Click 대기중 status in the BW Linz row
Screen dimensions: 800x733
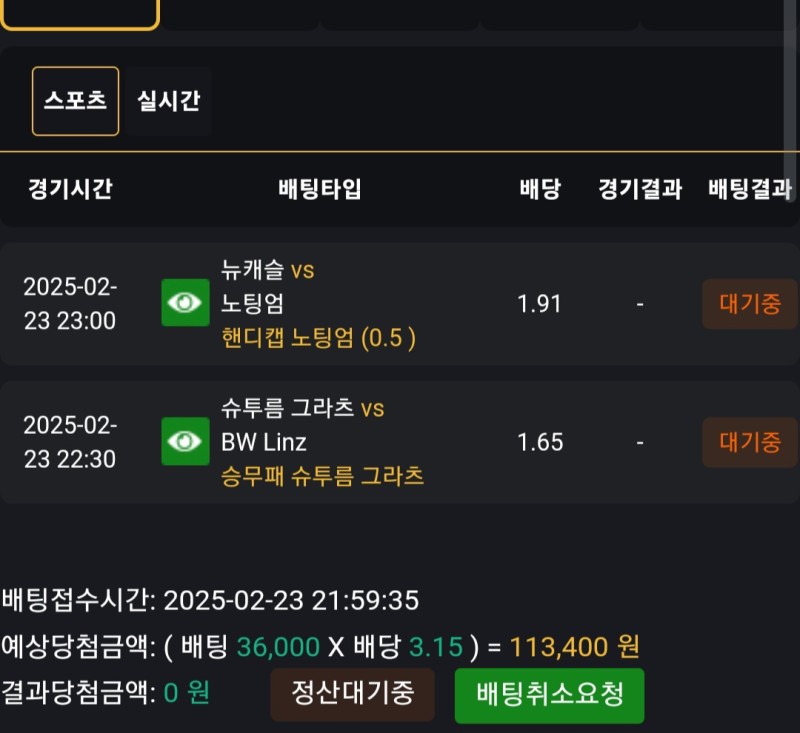click(749, 442)
